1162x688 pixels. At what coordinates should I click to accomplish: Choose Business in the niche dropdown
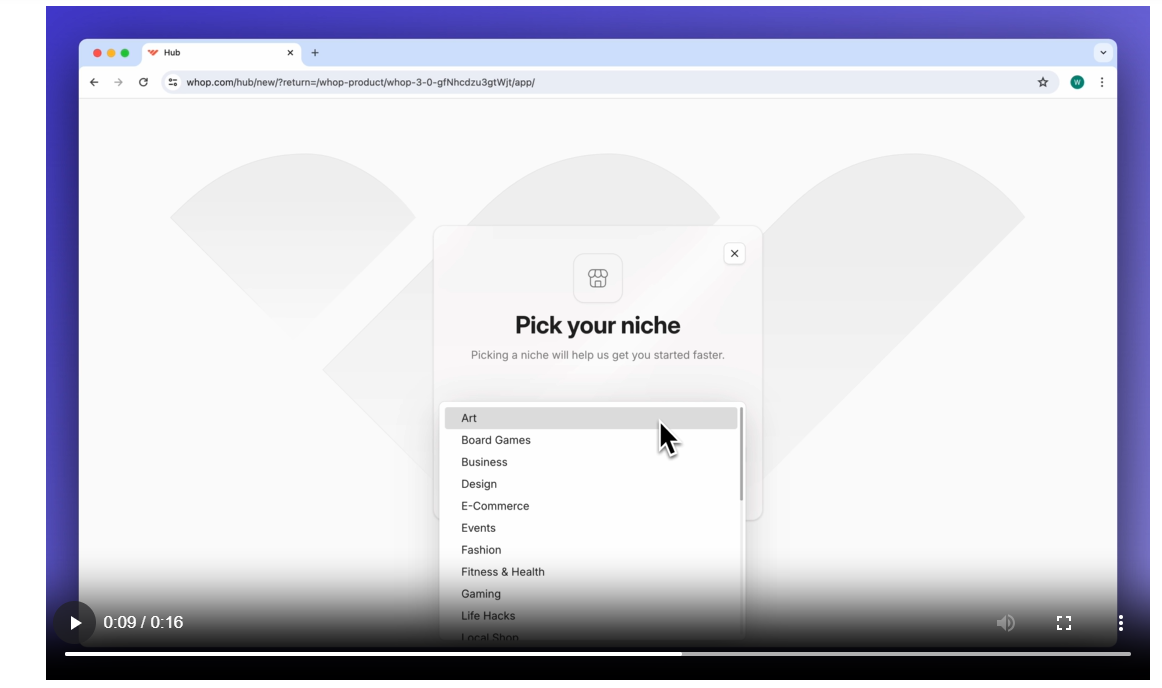[x=591, y=462]
